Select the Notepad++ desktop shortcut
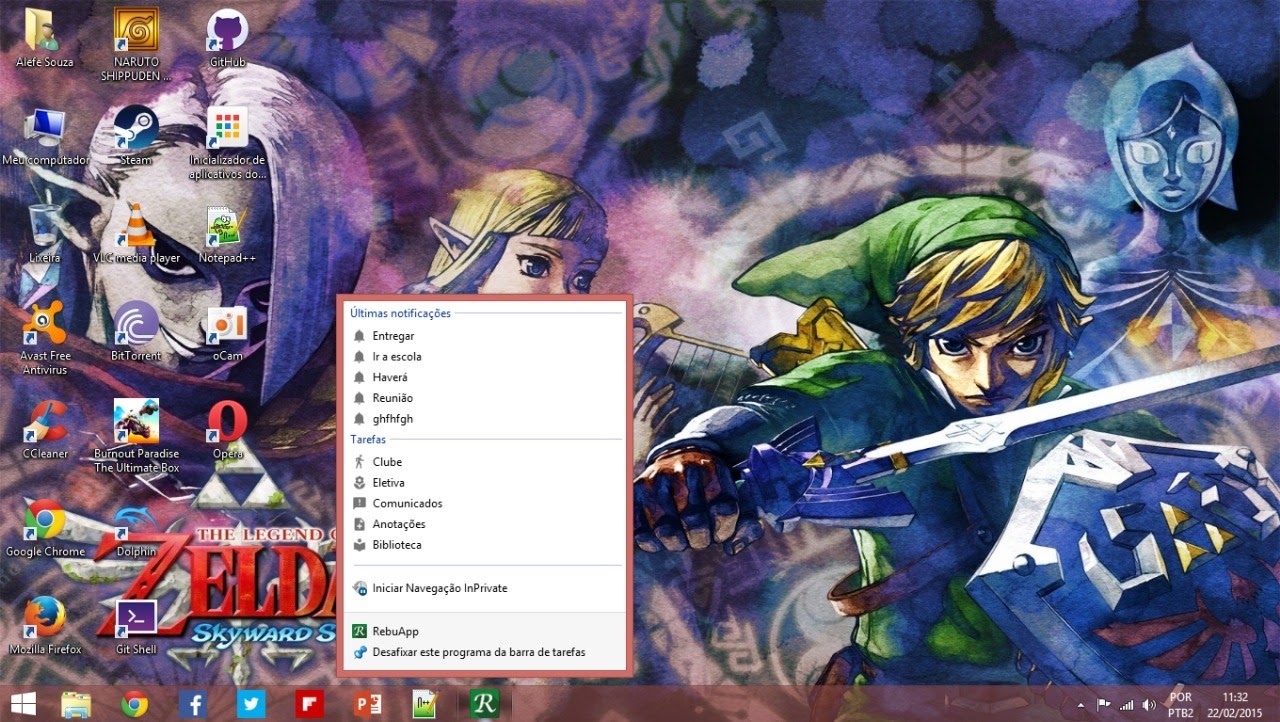 (228, 234)
